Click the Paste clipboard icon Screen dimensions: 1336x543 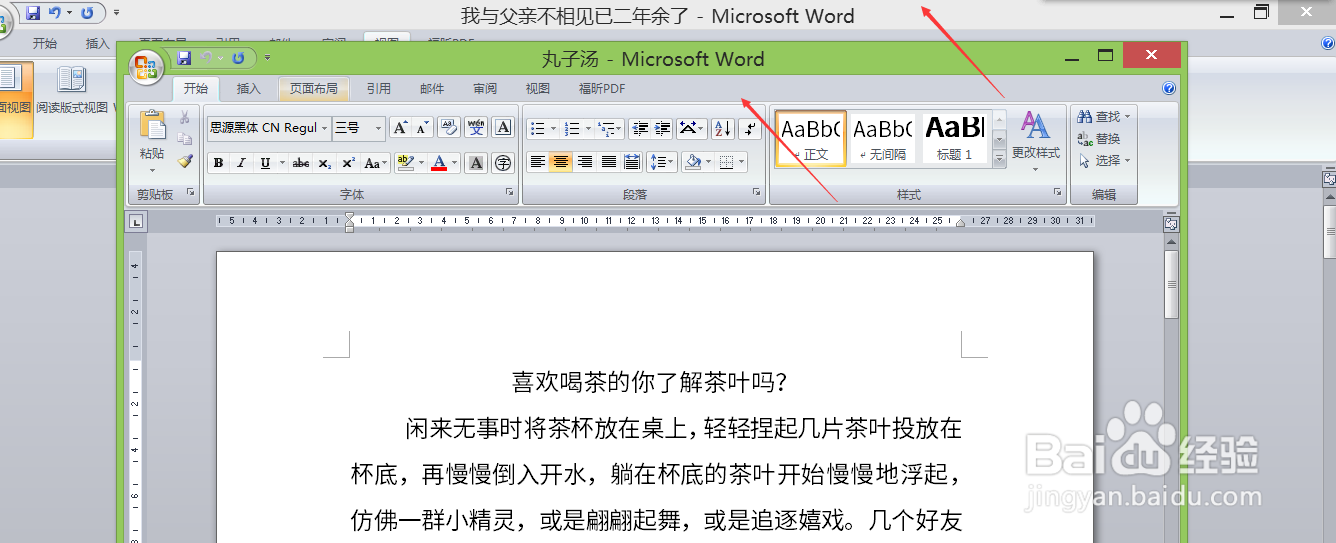[152, 124]
